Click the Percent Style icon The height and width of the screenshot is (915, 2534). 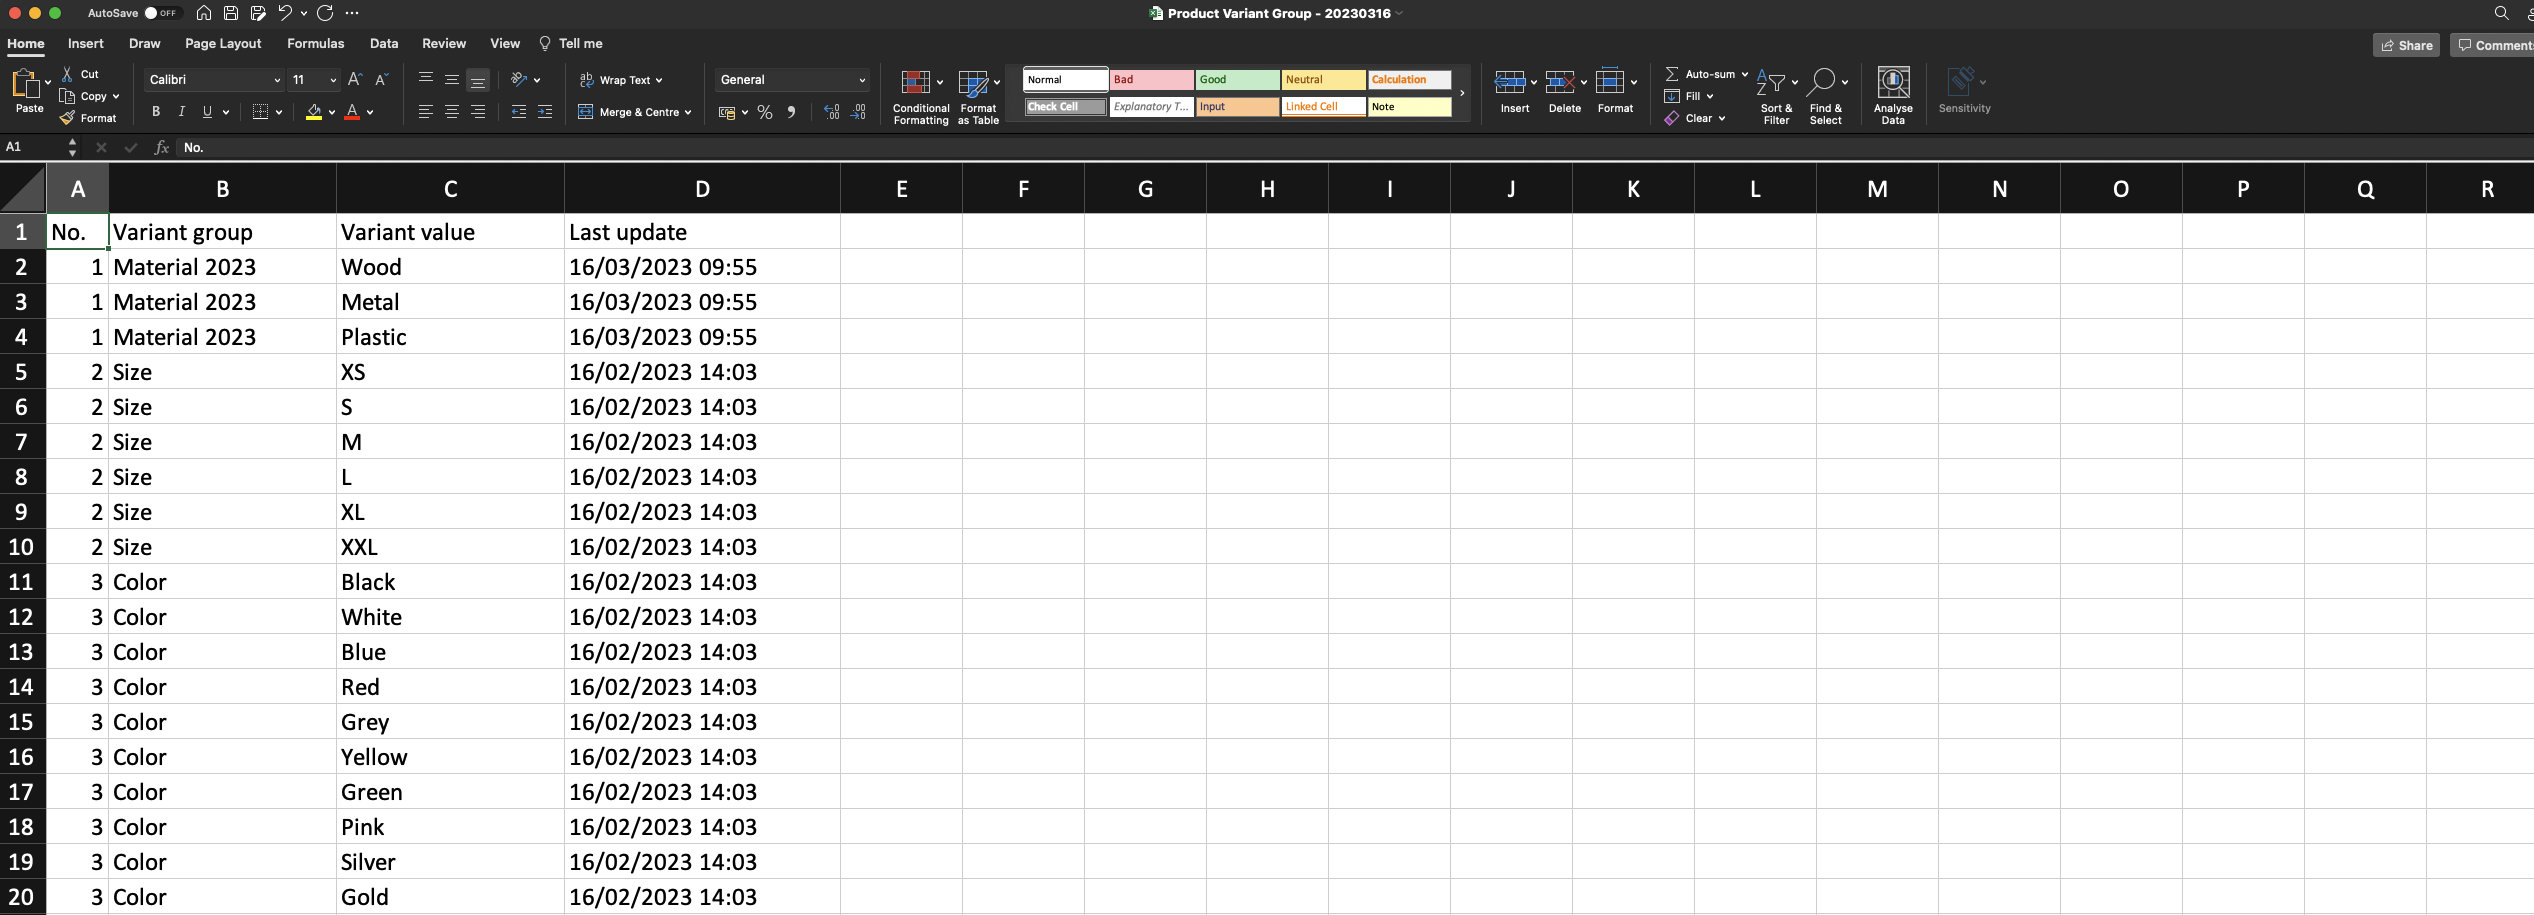point(765,112)
